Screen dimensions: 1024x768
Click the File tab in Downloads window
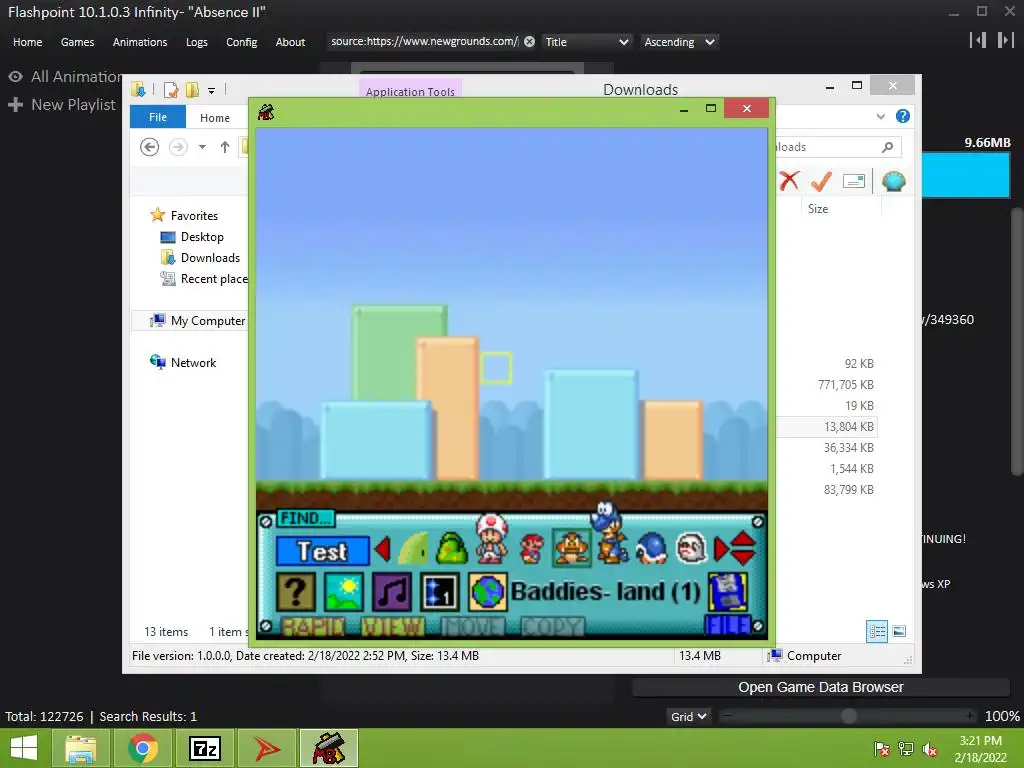[158, 117]
